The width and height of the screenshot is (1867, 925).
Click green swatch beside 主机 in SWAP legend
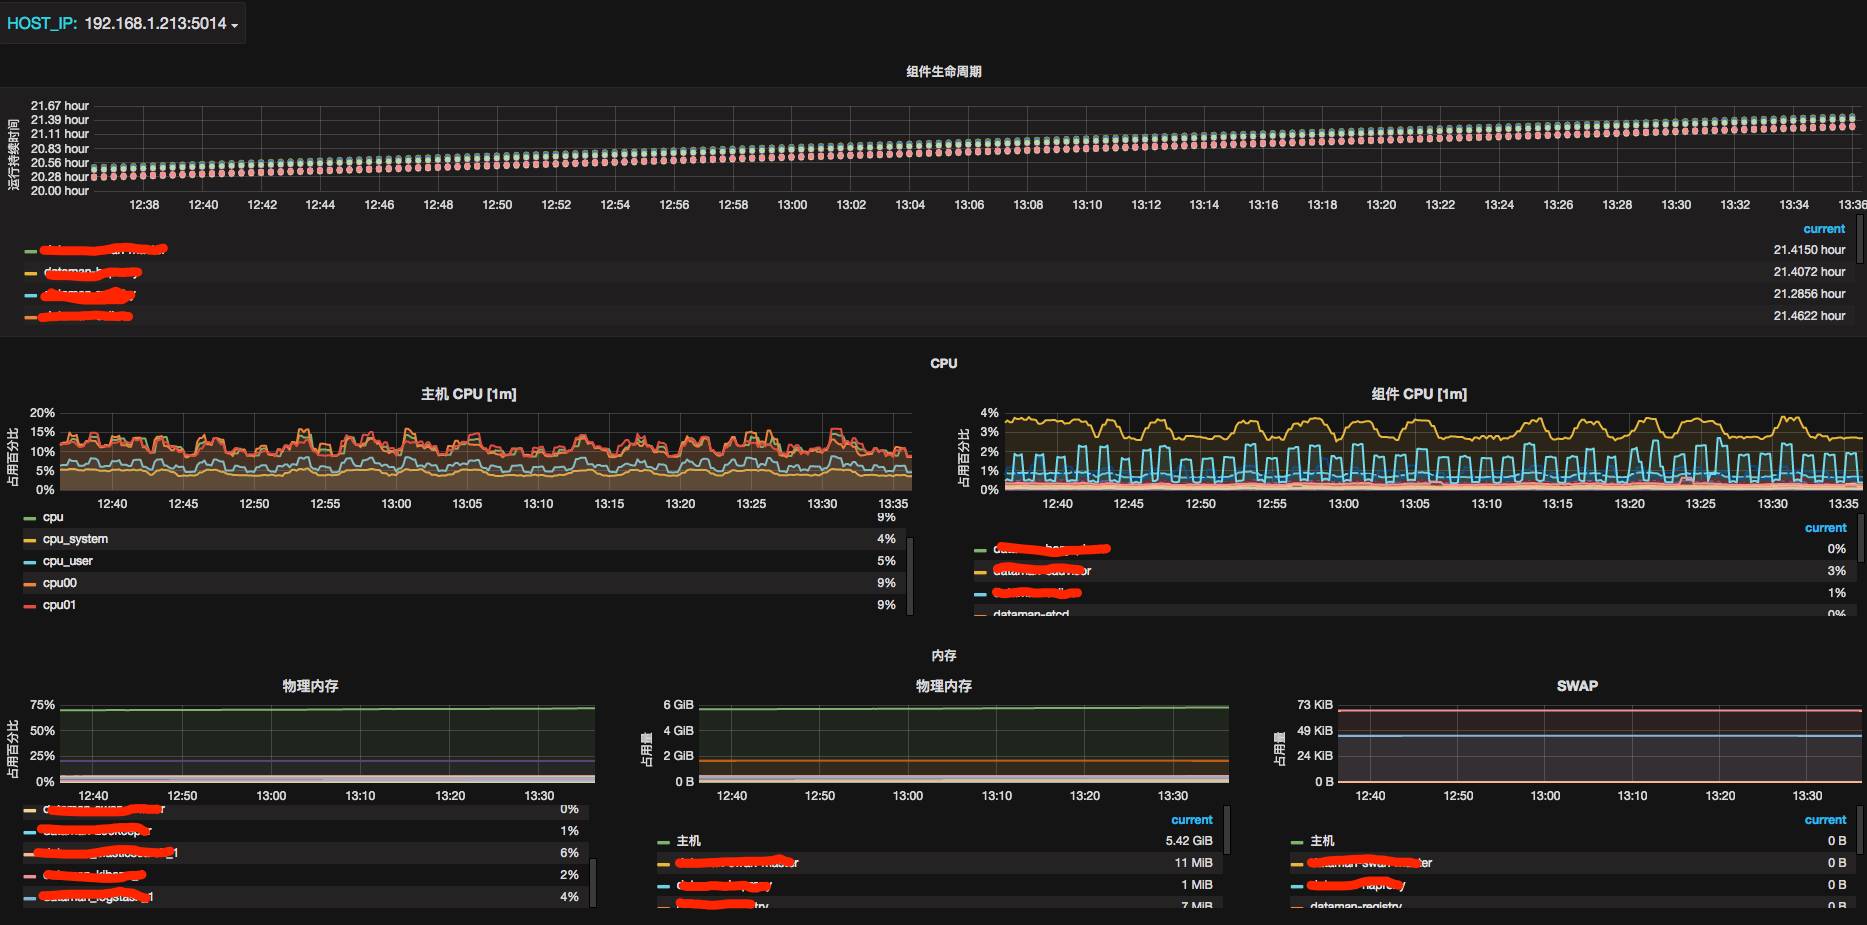coord(1297,842)
